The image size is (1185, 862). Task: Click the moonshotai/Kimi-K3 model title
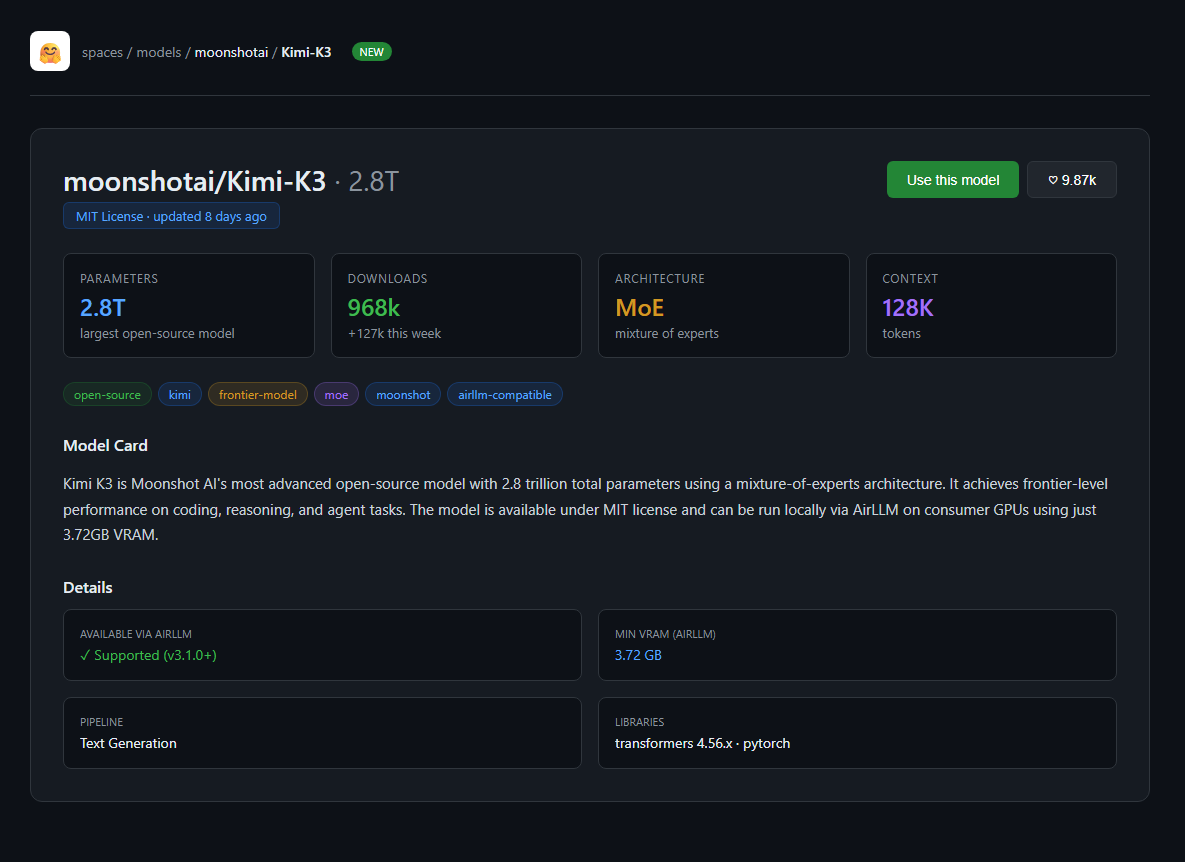195,181
